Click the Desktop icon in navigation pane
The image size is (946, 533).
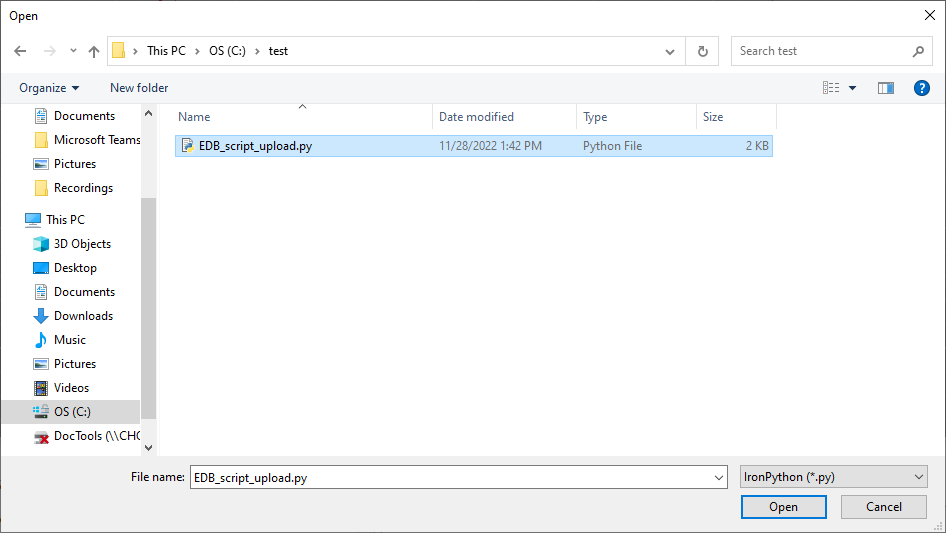tap(41, 268)
